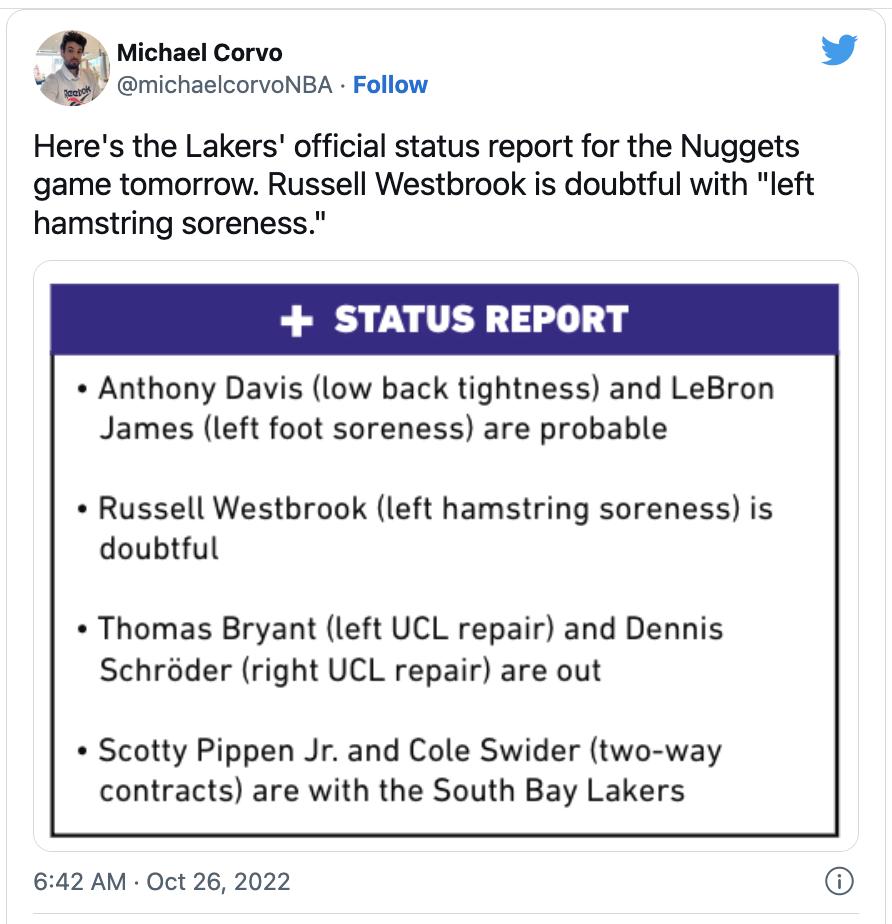Click the STATUS REPORT header title
The height and width of the screenshot is (924, 892).
click(x=481, y=319)
